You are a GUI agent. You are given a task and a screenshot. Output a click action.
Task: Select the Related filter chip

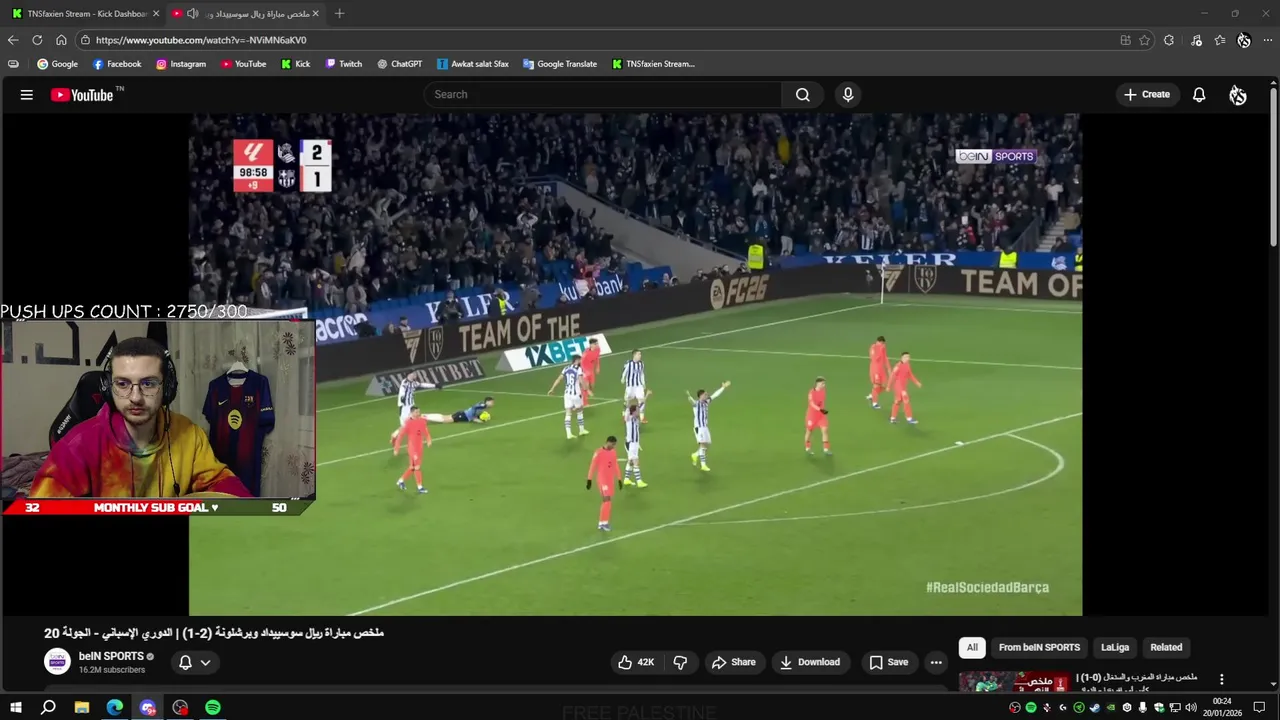click(x=1166, y=647)
